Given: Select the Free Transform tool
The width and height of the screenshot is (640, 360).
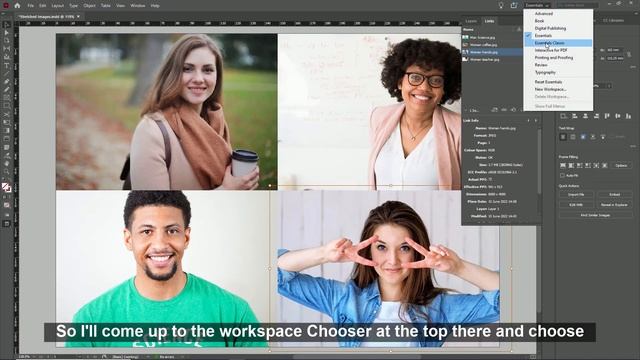Looking at the screenshot, I should pos(7,123).
